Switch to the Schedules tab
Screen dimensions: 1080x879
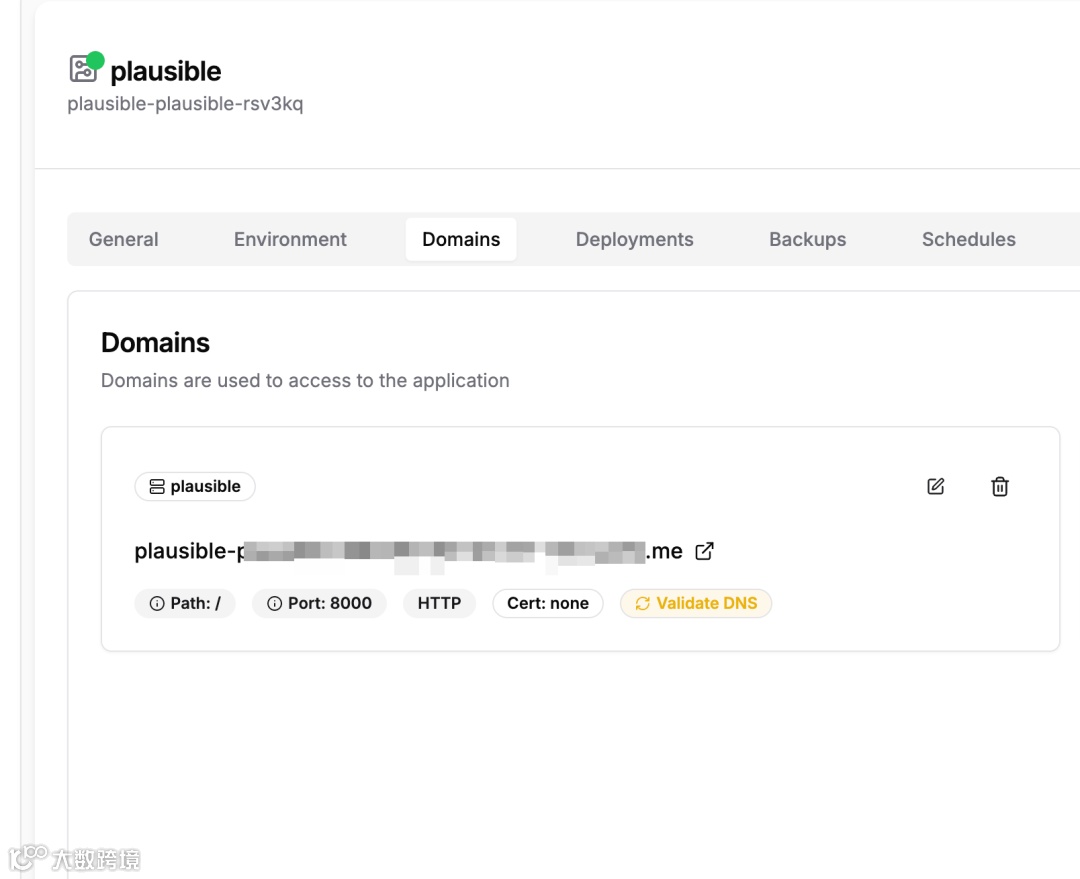point(968,239)
